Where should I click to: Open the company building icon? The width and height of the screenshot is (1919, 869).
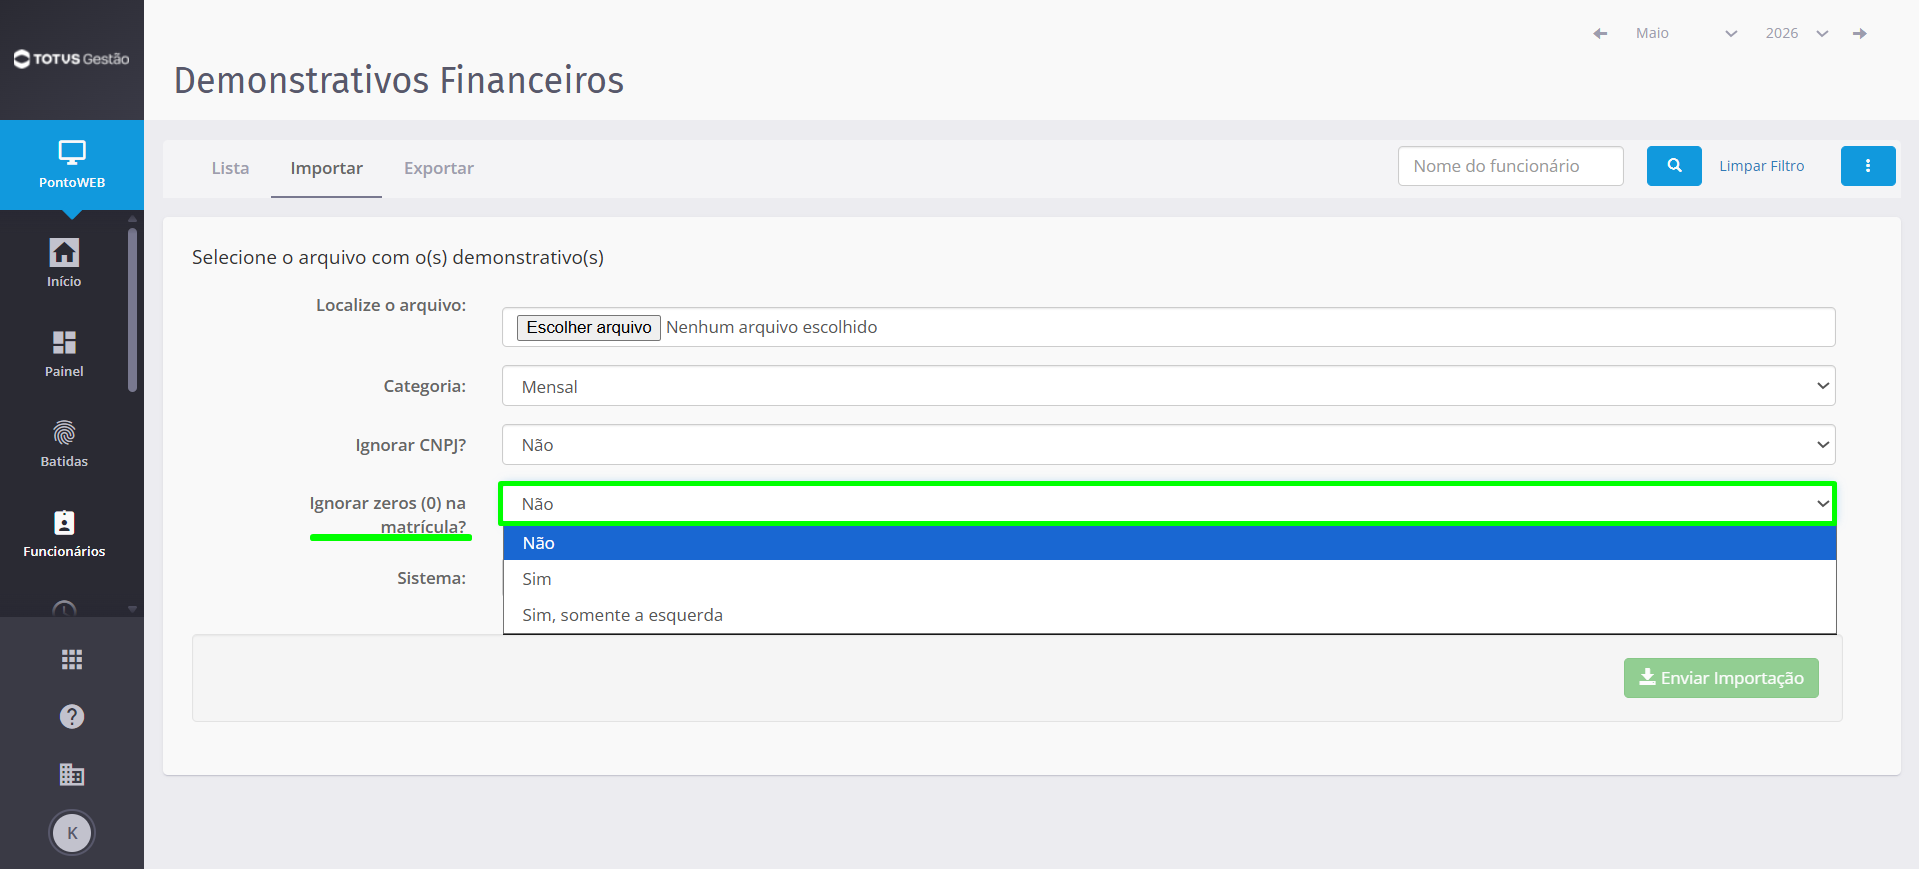[x=72, y=774]
